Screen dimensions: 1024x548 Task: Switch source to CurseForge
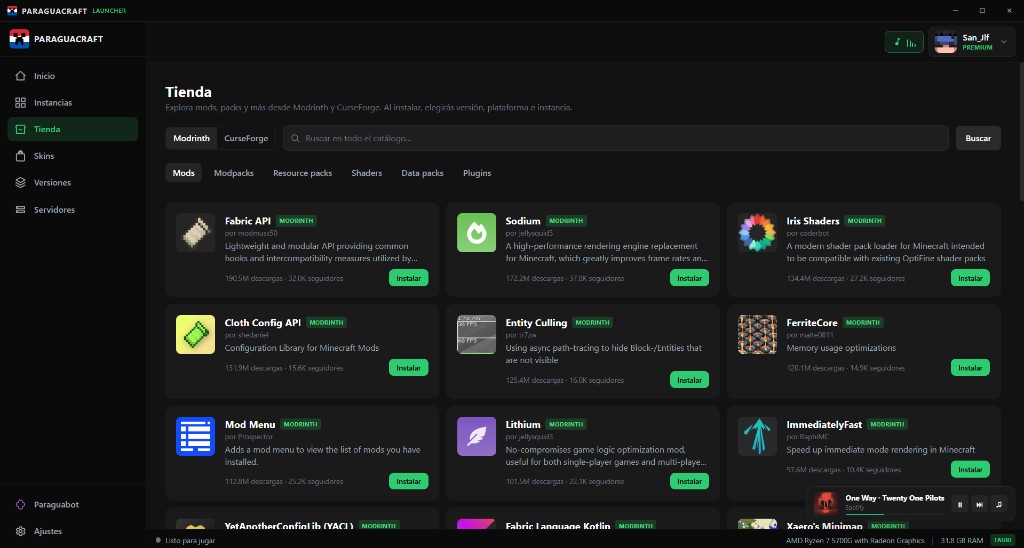pyautogui.click(x=246, y=138)
